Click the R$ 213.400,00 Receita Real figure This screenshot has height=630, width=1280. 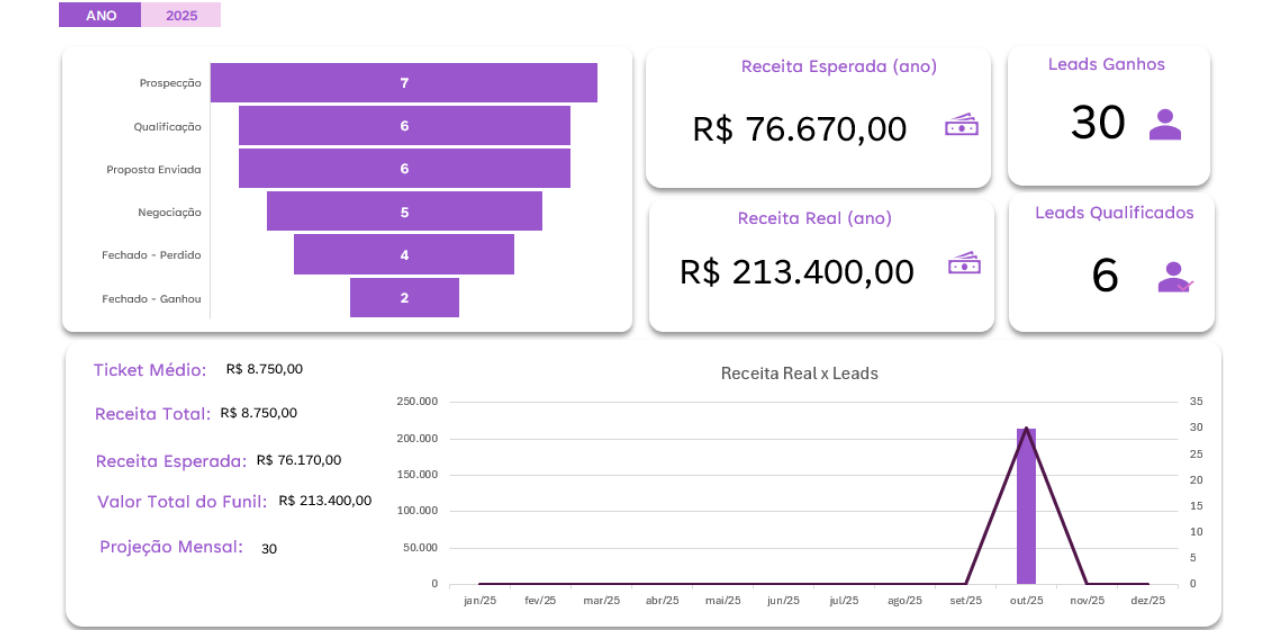click(797, 272)
